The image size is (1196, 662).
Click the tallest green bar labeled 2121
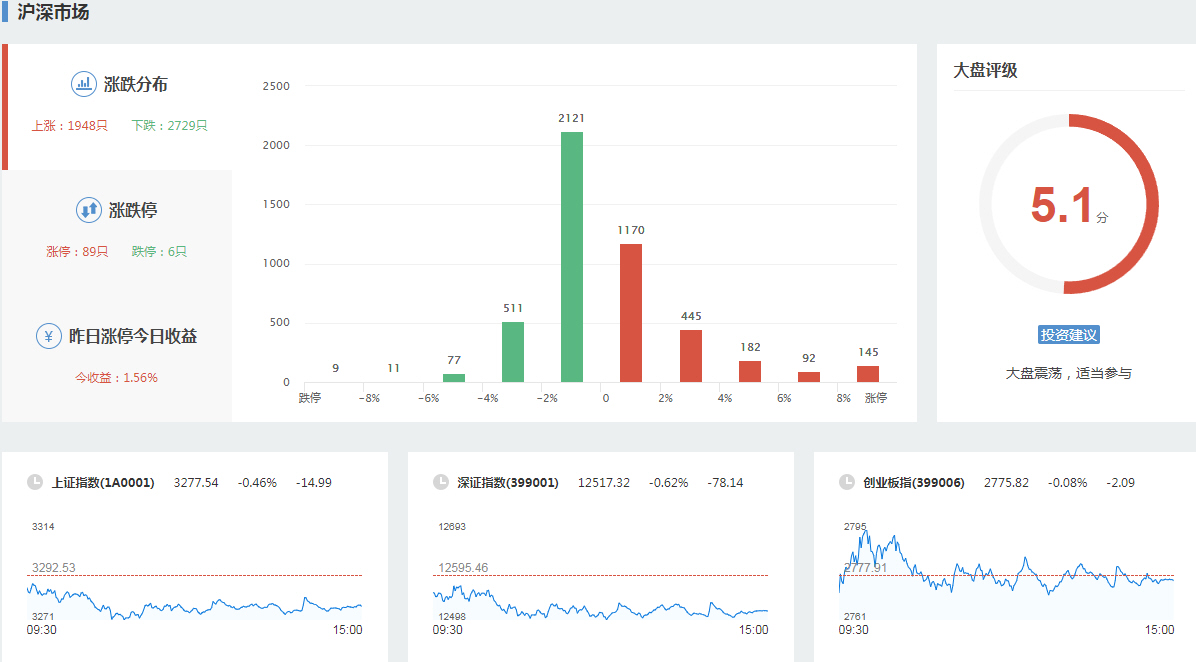572,257
